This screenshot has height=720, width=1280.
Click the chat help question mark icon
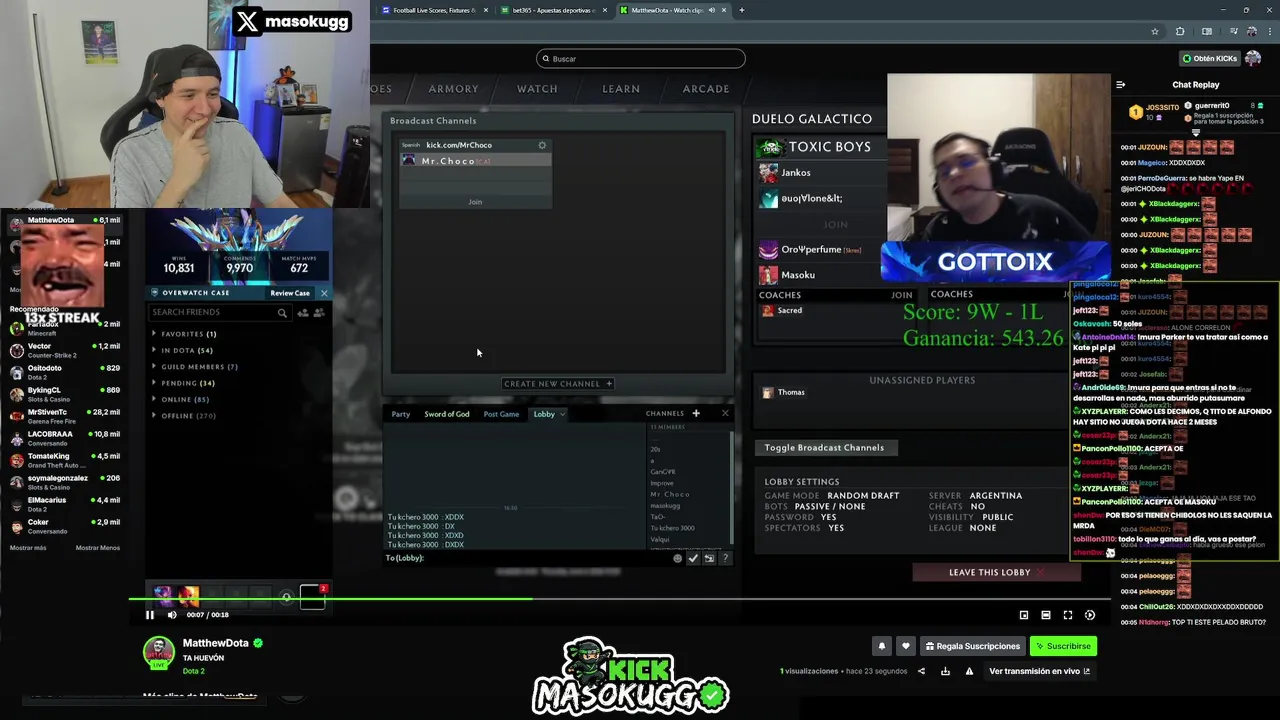pyautogui.click(x=725, y=558)
